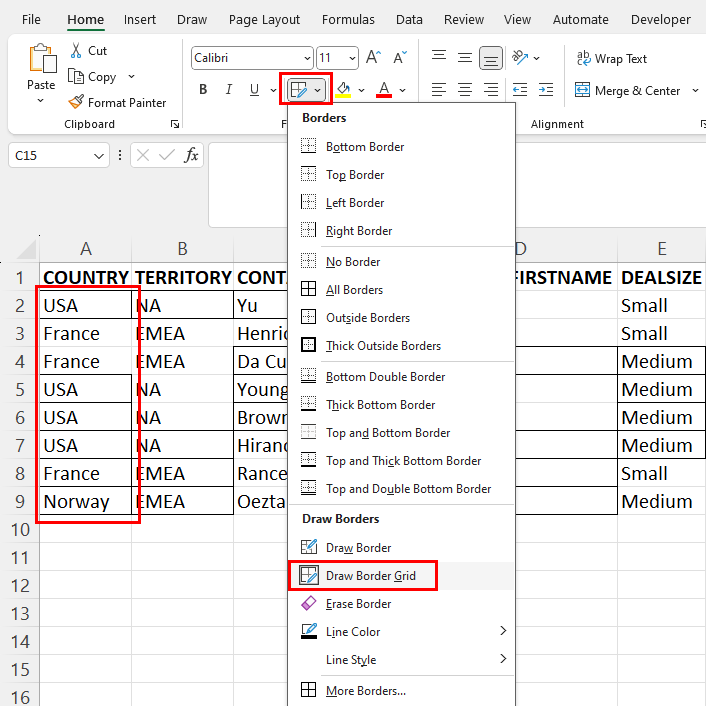This screenshot has width=706, height=706.
Task: Toggle Bold formatting
Action: [203, 90]
